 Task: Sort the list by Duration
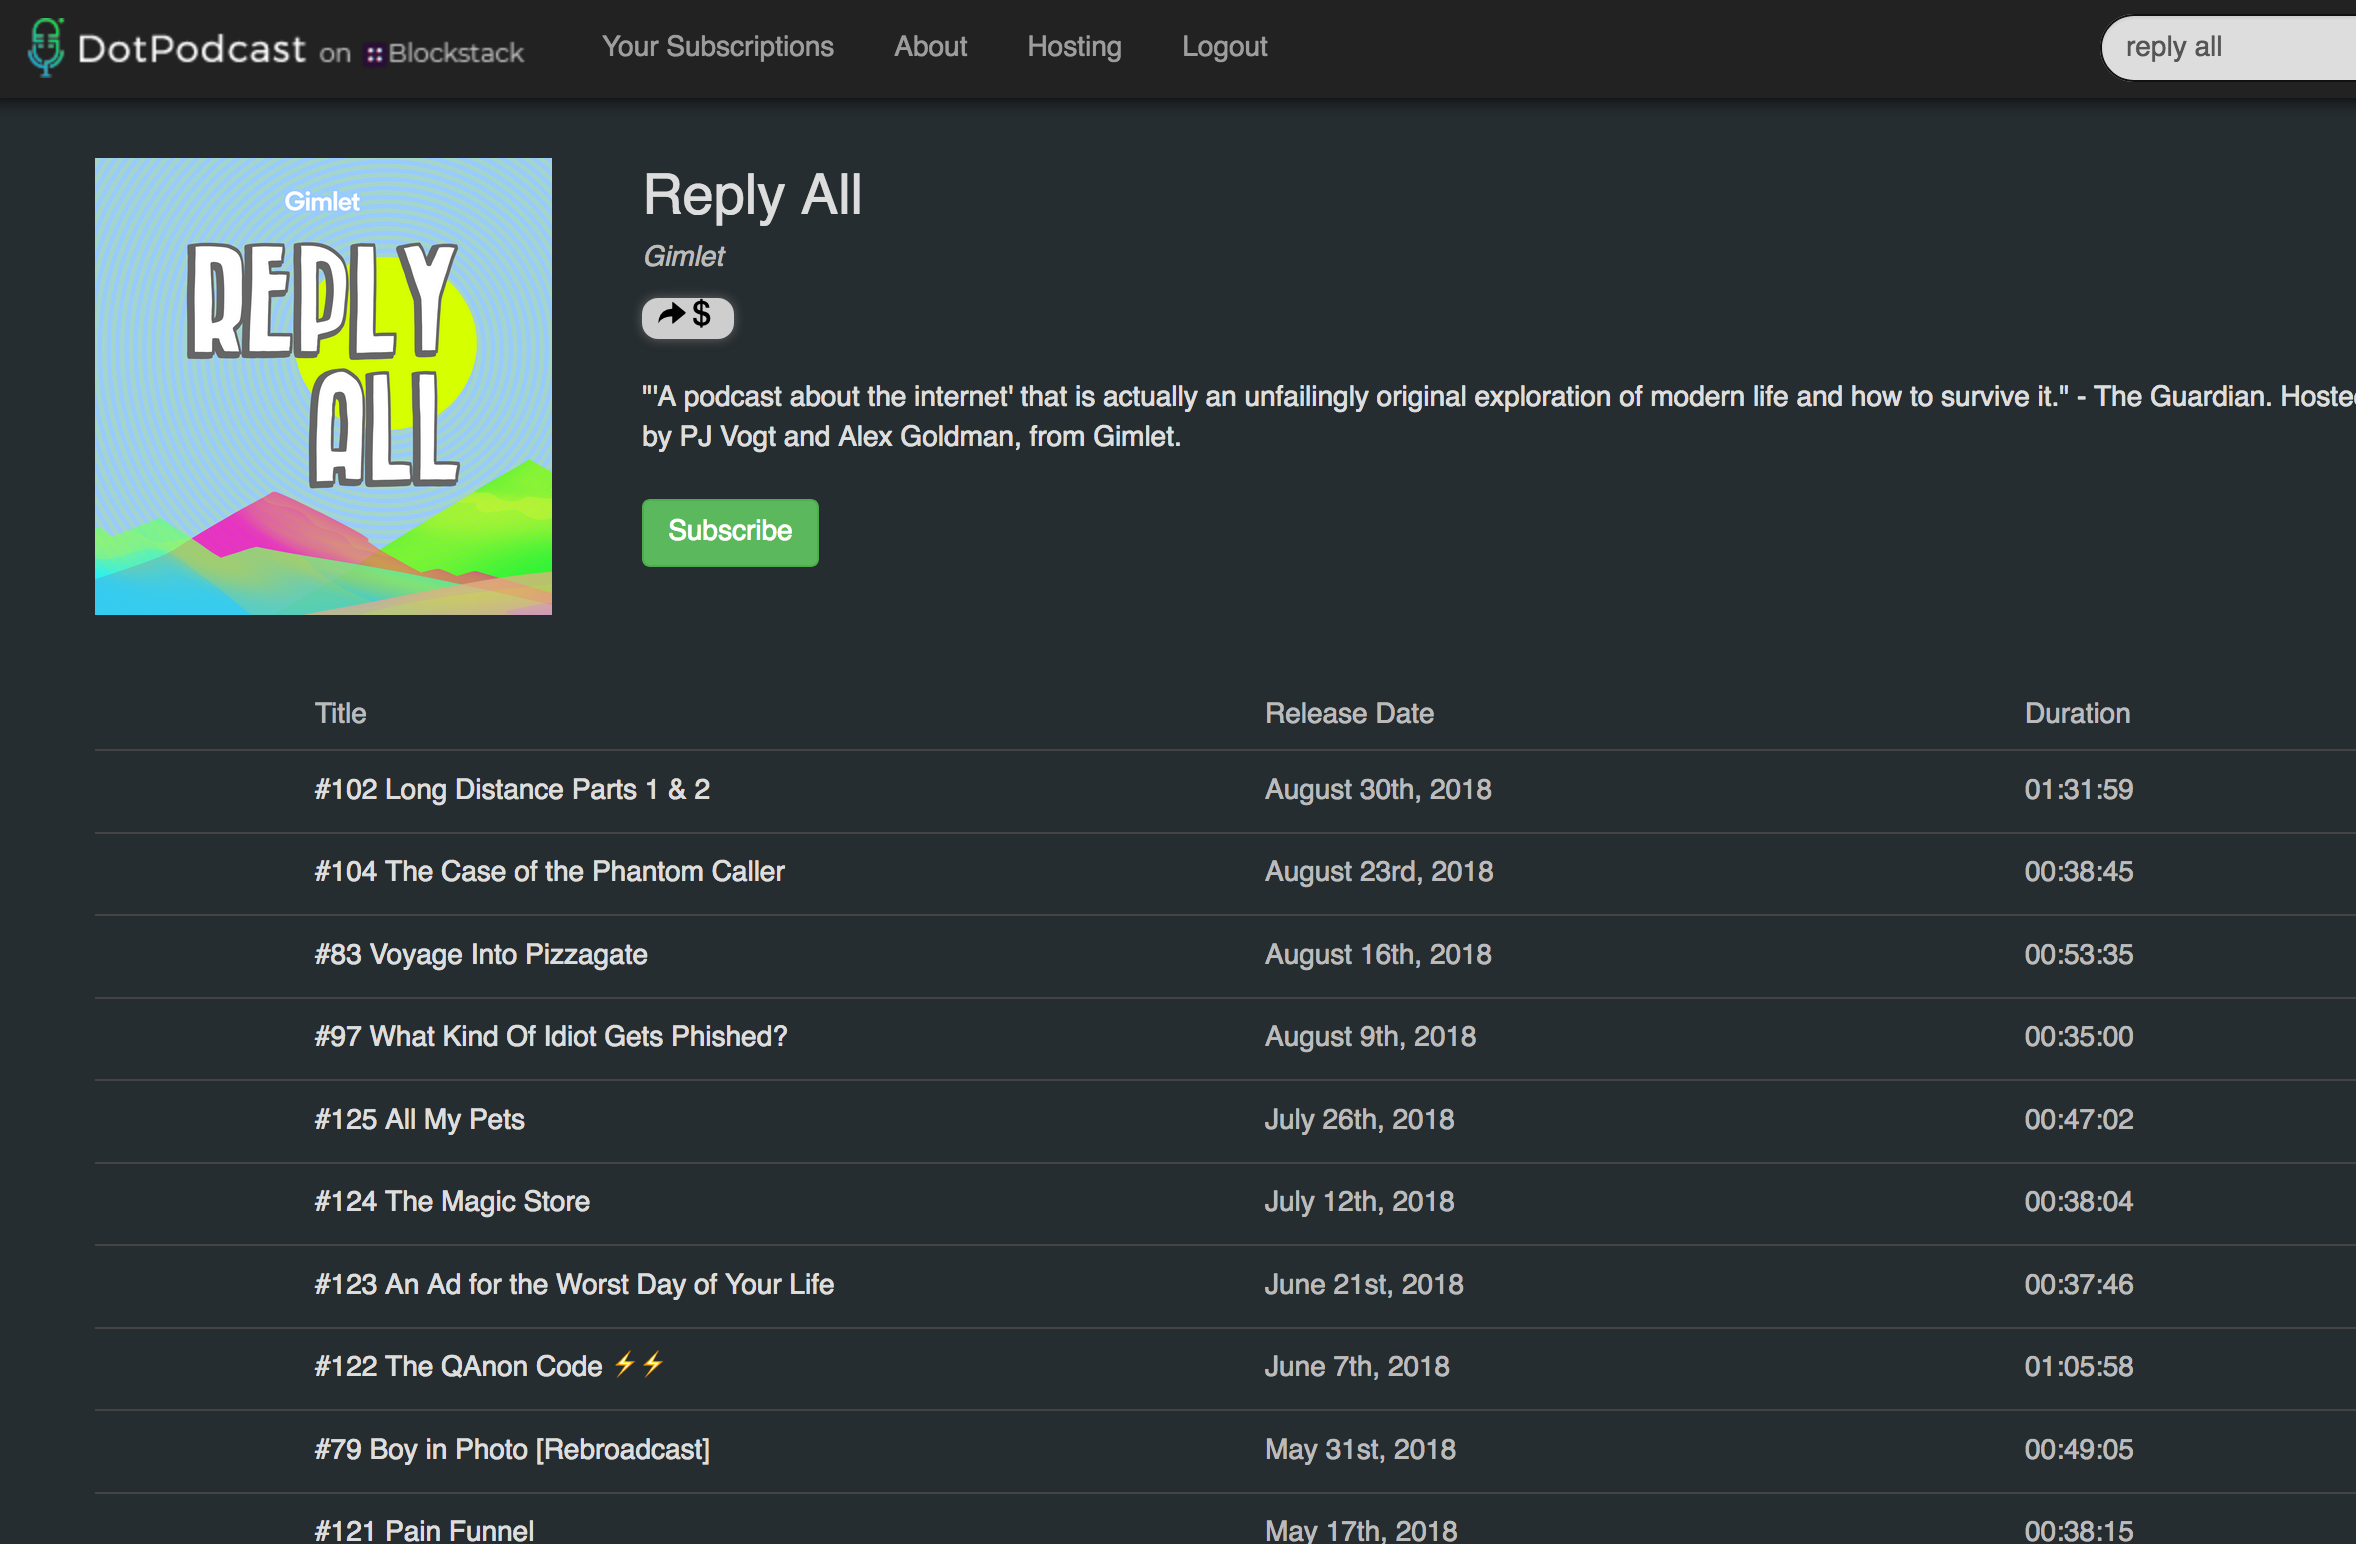pos(2077,713)
